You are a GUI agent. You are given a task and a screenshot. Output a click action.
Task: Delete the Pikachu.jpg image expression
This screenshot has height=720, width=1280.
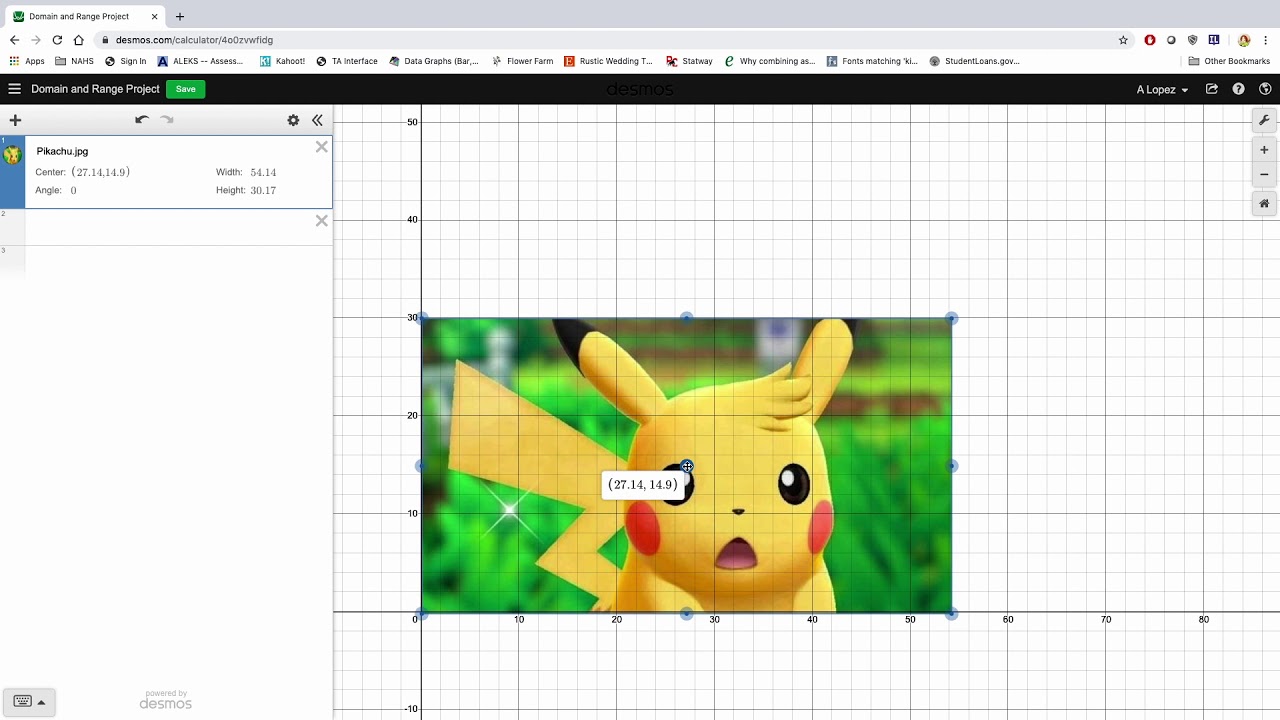(321, 147)
